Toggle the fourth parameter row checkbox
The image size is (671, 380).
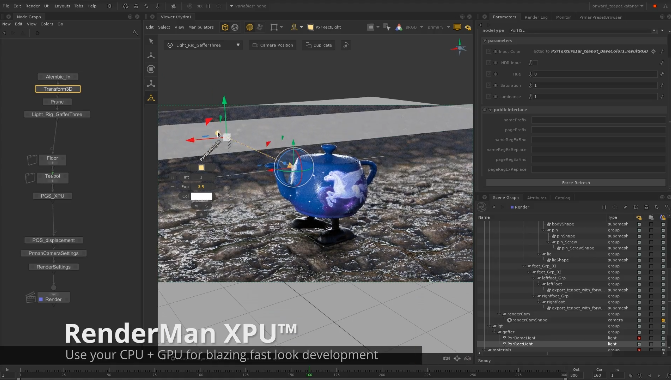[x=488, y=85]
